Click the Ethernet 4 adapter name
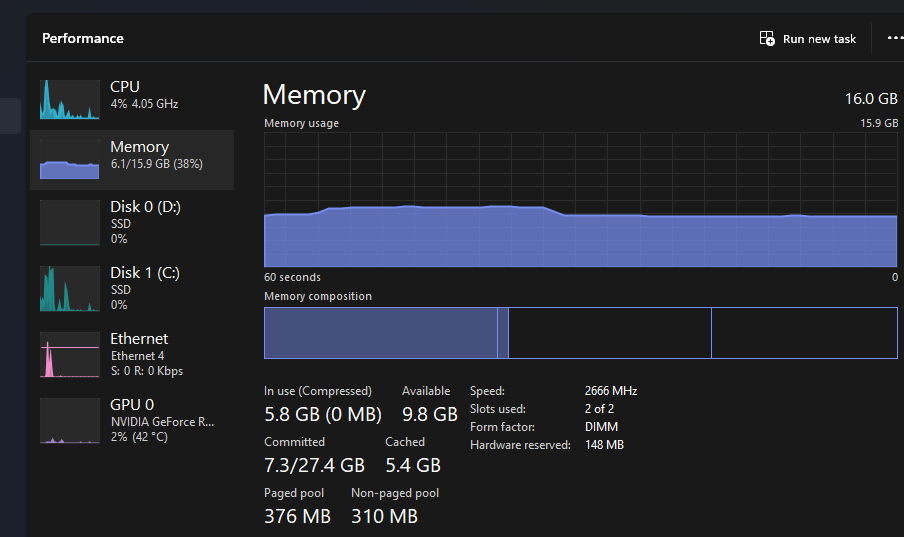 (x=137, y=356)
